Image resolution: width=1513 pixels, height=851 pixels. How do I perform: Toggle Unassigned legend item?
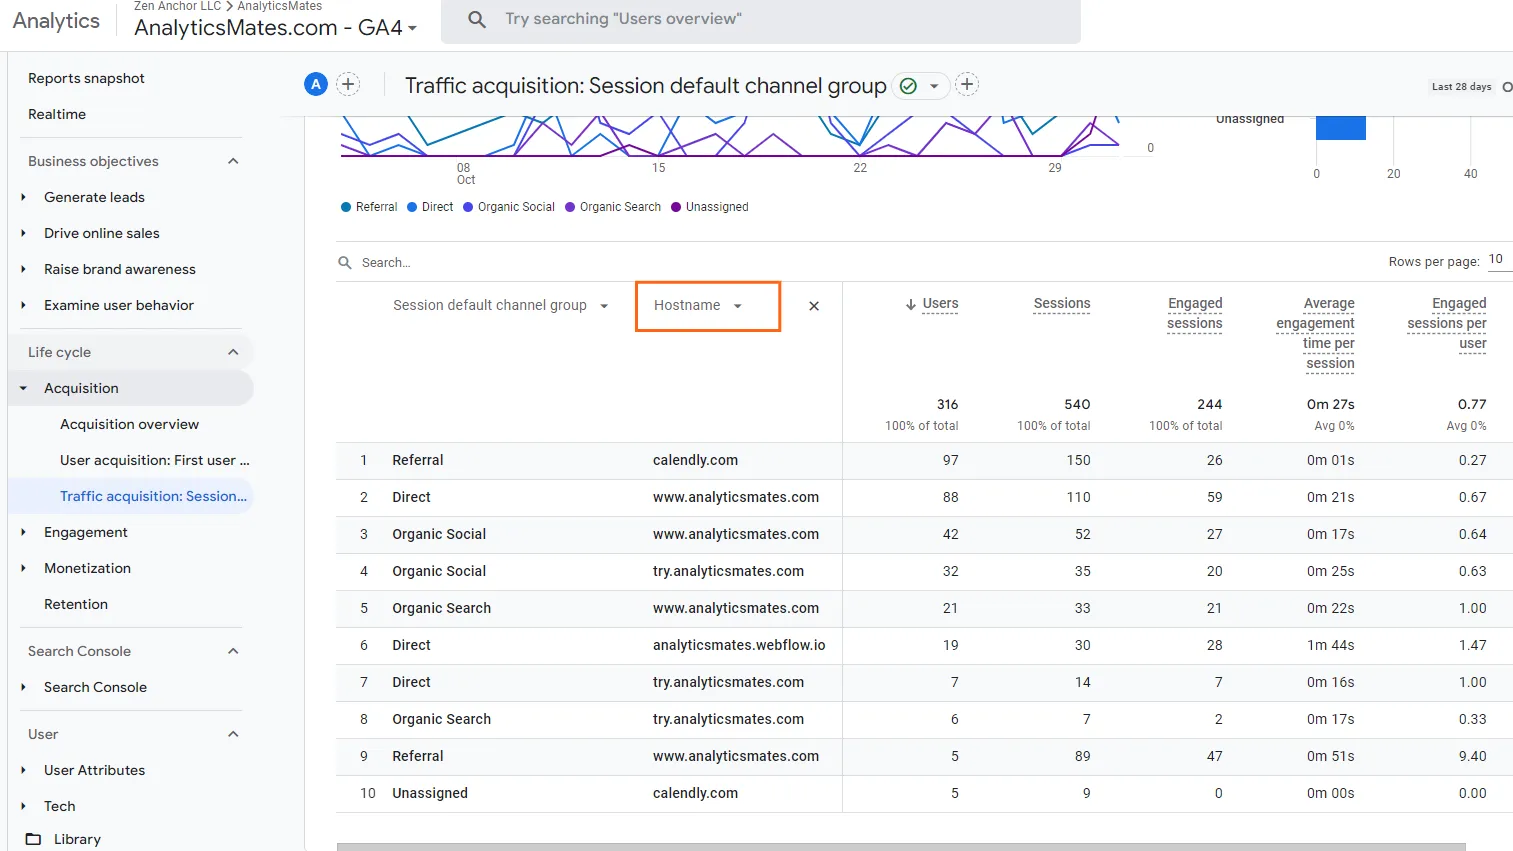(x=710, y=207)
